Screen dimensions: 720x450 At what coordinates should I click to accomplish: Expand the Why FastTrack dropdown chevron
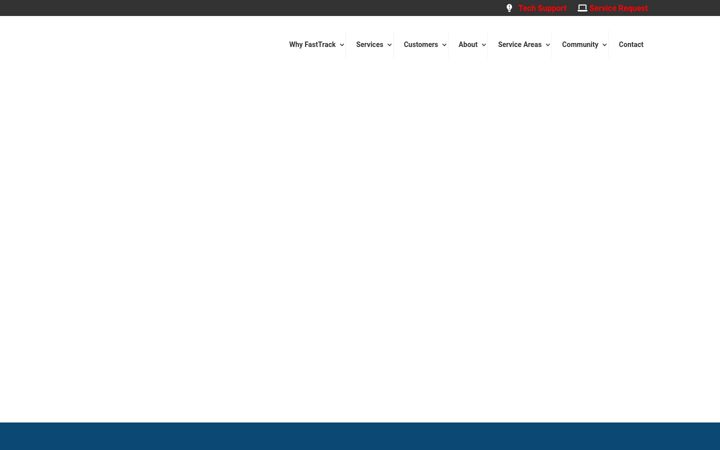tap(342, 45)
